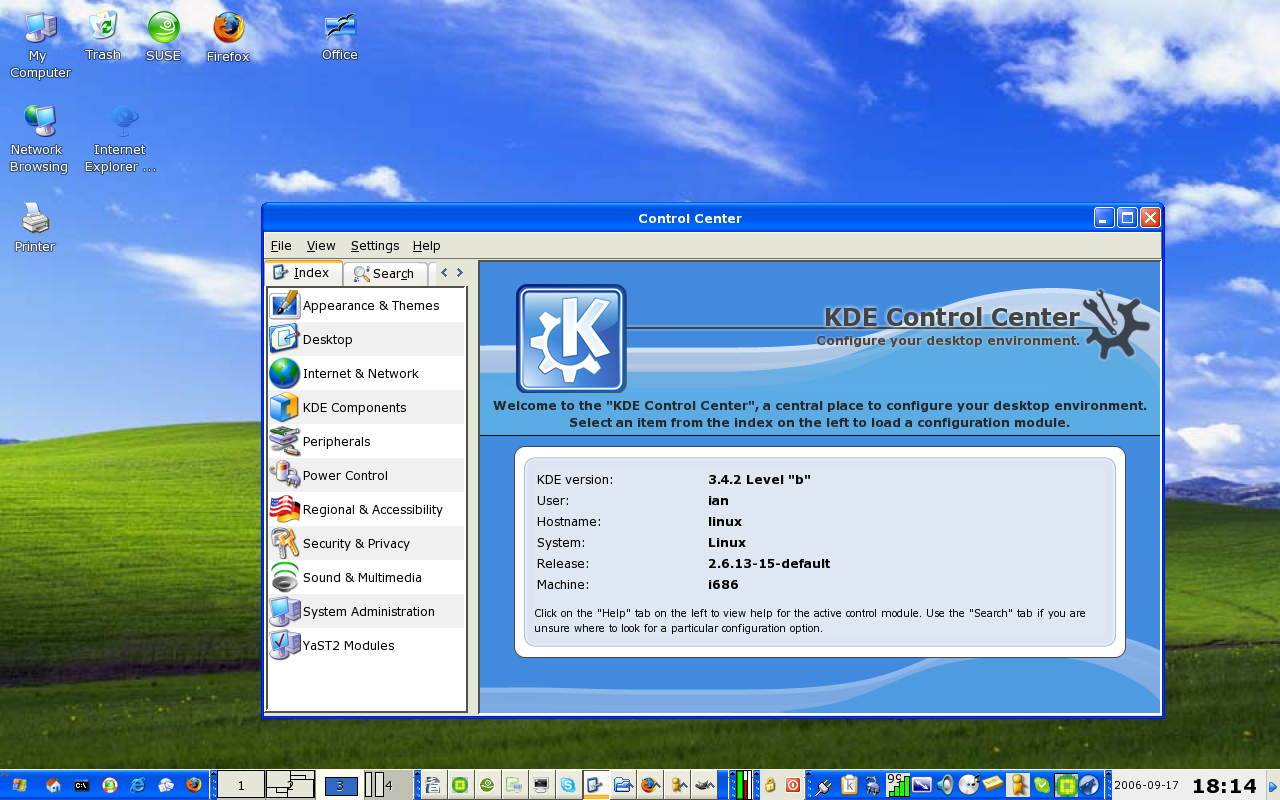The image size is (1280, 800).
Task: Switch to the Index tab
Action: [x=303, y=272]
